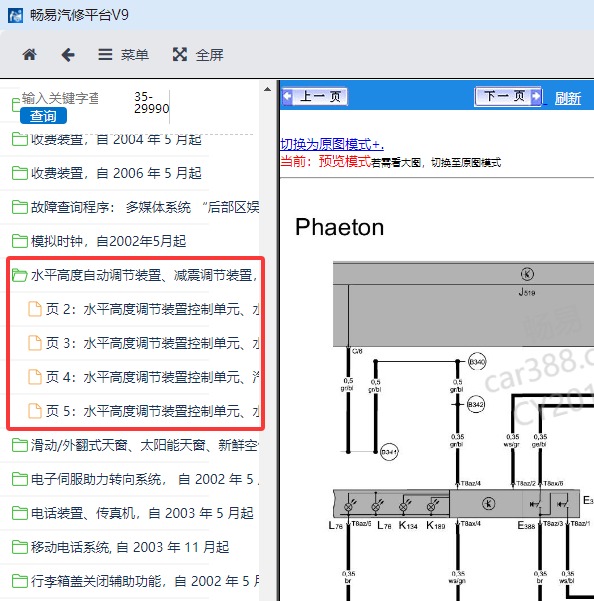Open folder 电话装置、传真机，自 2003 年
The height and width of the screenshot is (601, 594).
pos(133,513)
